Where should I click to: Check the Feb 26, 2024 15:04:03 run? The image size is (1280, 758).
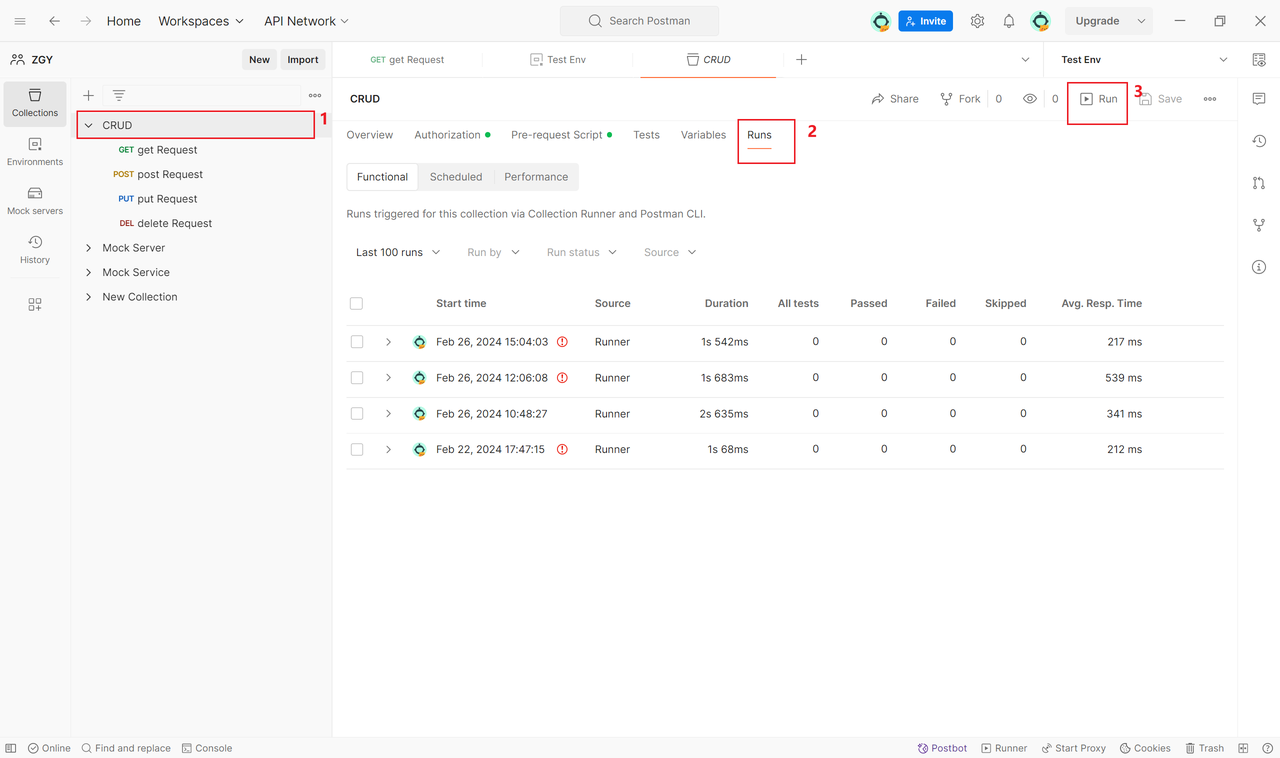tap(356, 342)
